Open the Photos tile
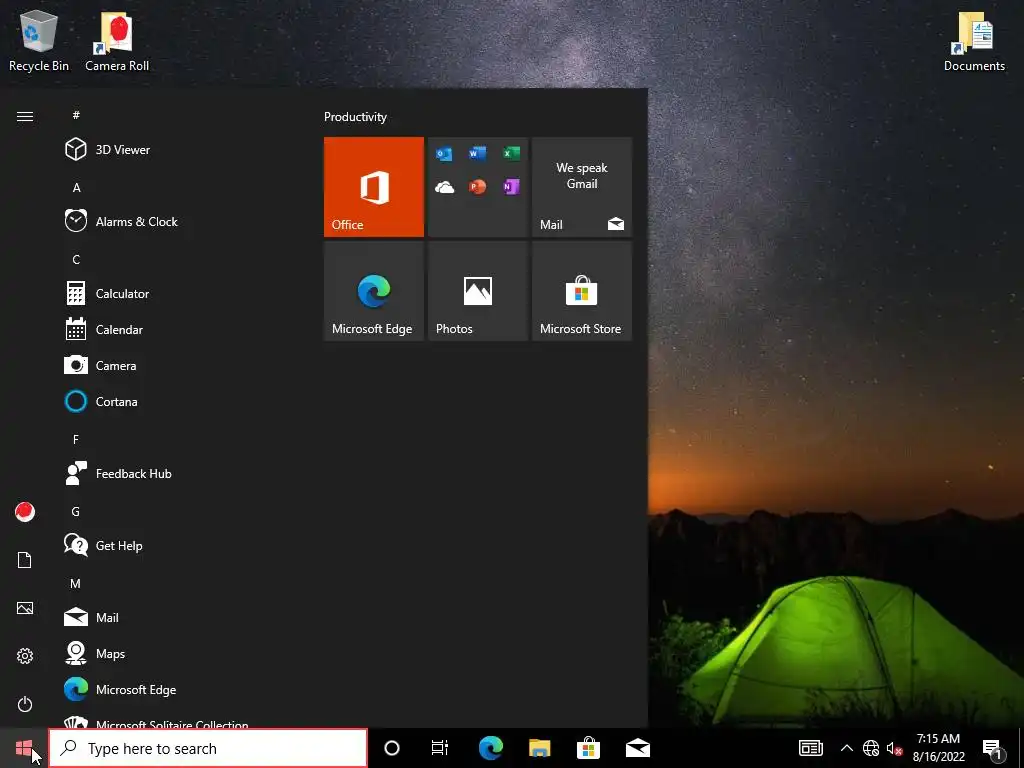This screenshot has width=1024, height=768. click(x=478, y=291)
